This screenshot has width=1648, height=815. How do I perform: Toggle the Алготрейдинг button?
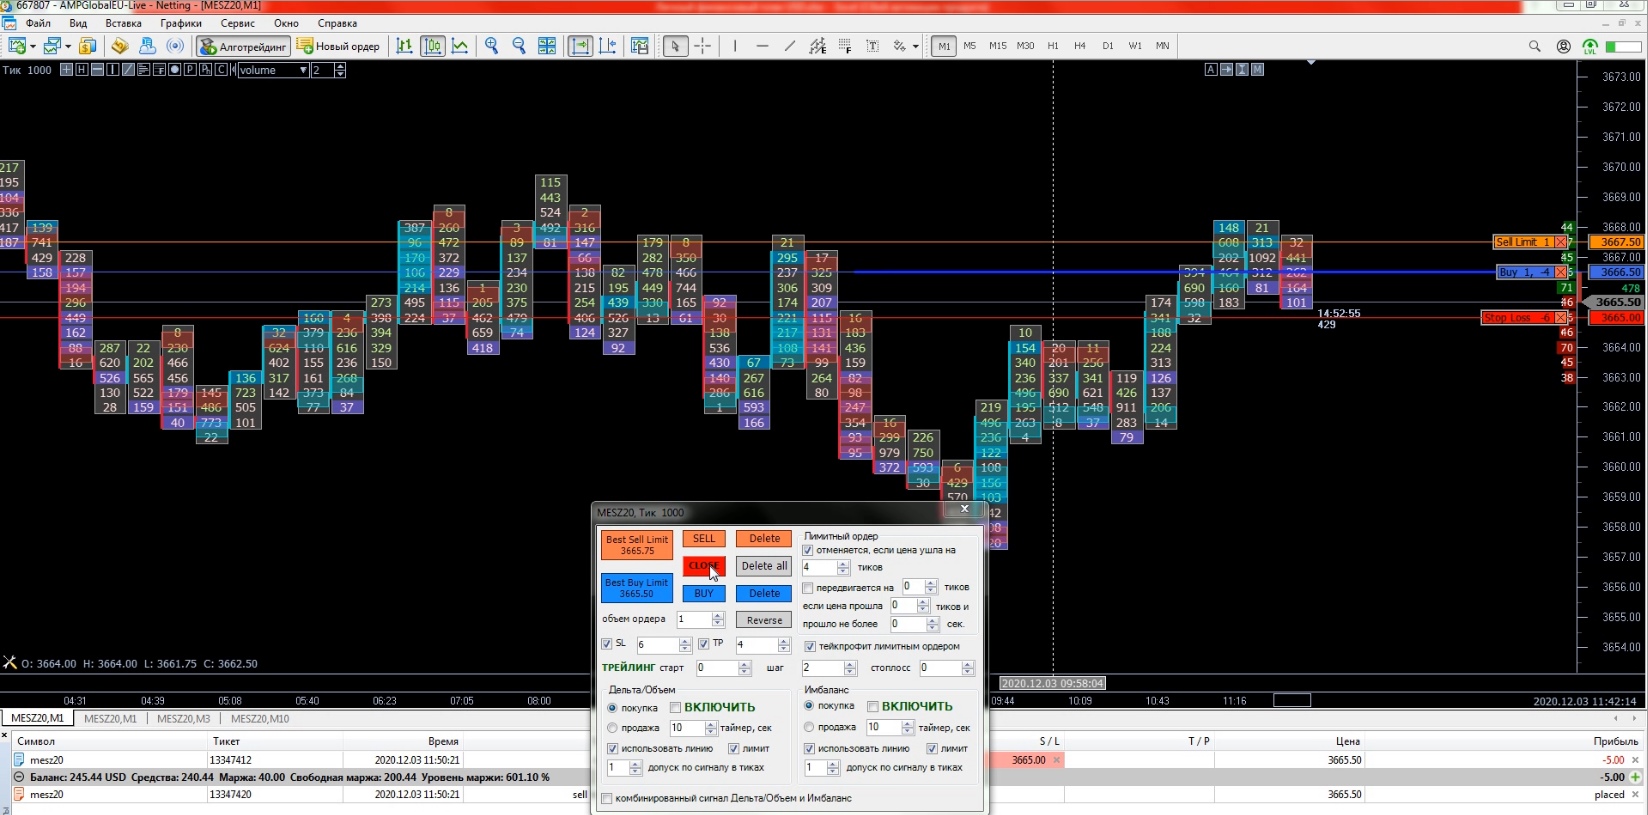(243, 46)
